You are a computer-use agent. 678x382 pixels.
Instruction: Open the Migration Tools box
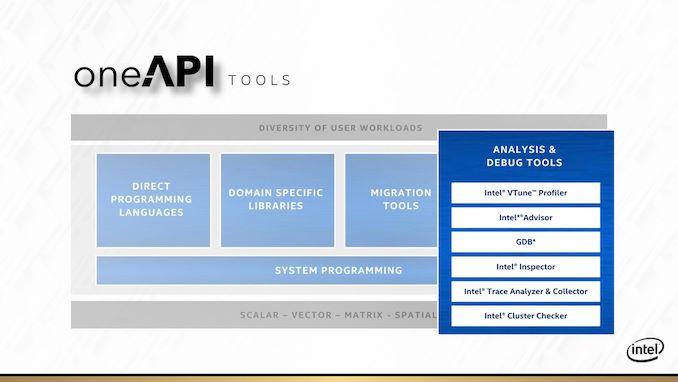click(x=392, y=200)
